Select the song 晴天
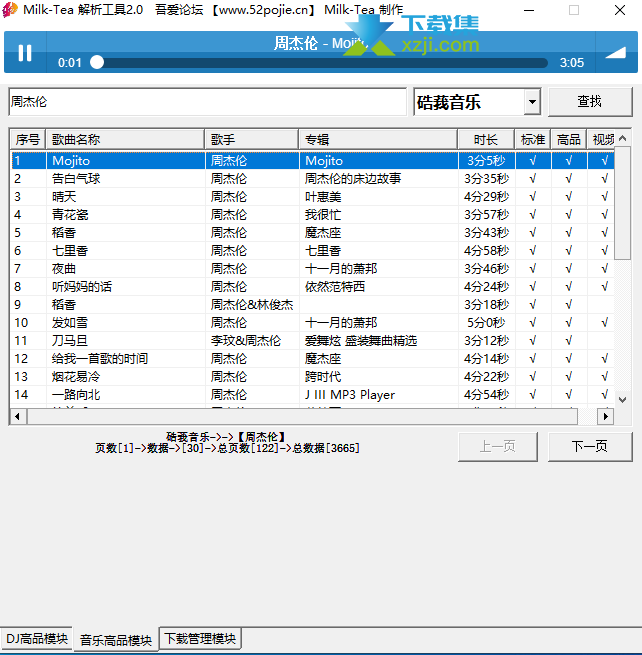 pos(63,197)
